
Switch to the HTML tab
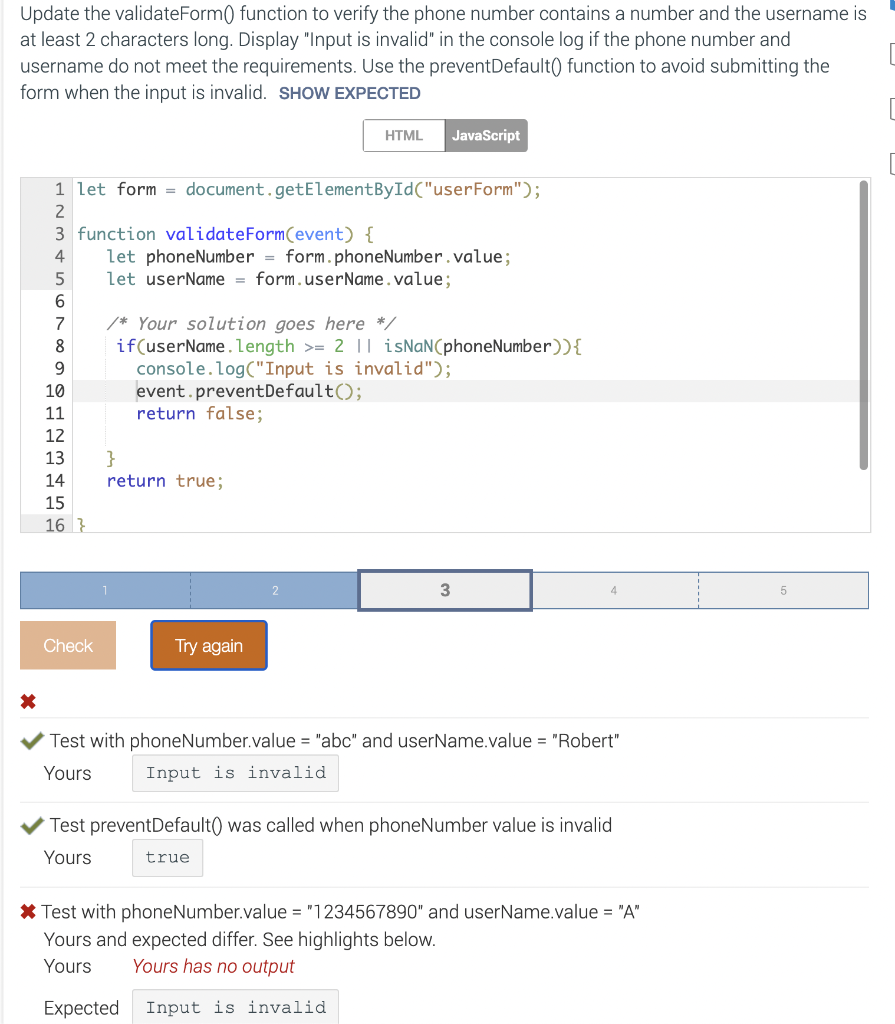tap(403, 134)
